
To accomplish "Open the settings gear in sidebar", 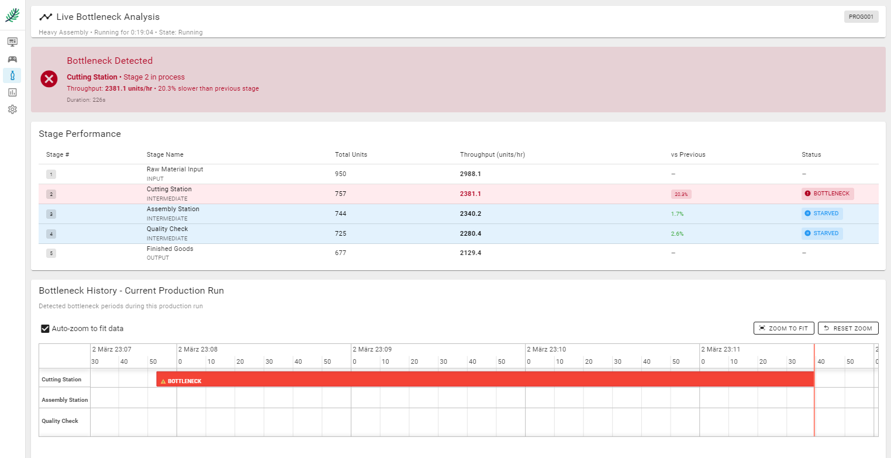I will pyautogui.click(x=12, y=110).
